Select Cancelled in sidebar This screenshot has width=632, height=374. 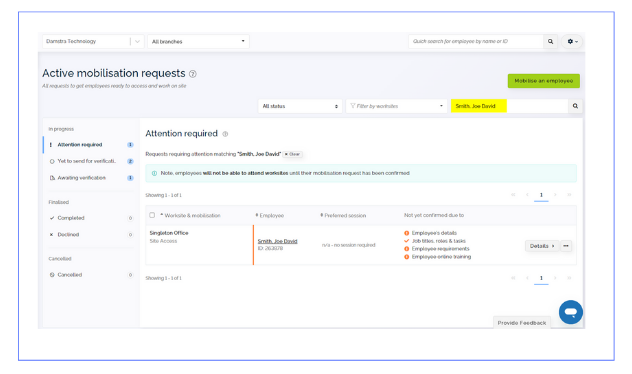(91, 275)
